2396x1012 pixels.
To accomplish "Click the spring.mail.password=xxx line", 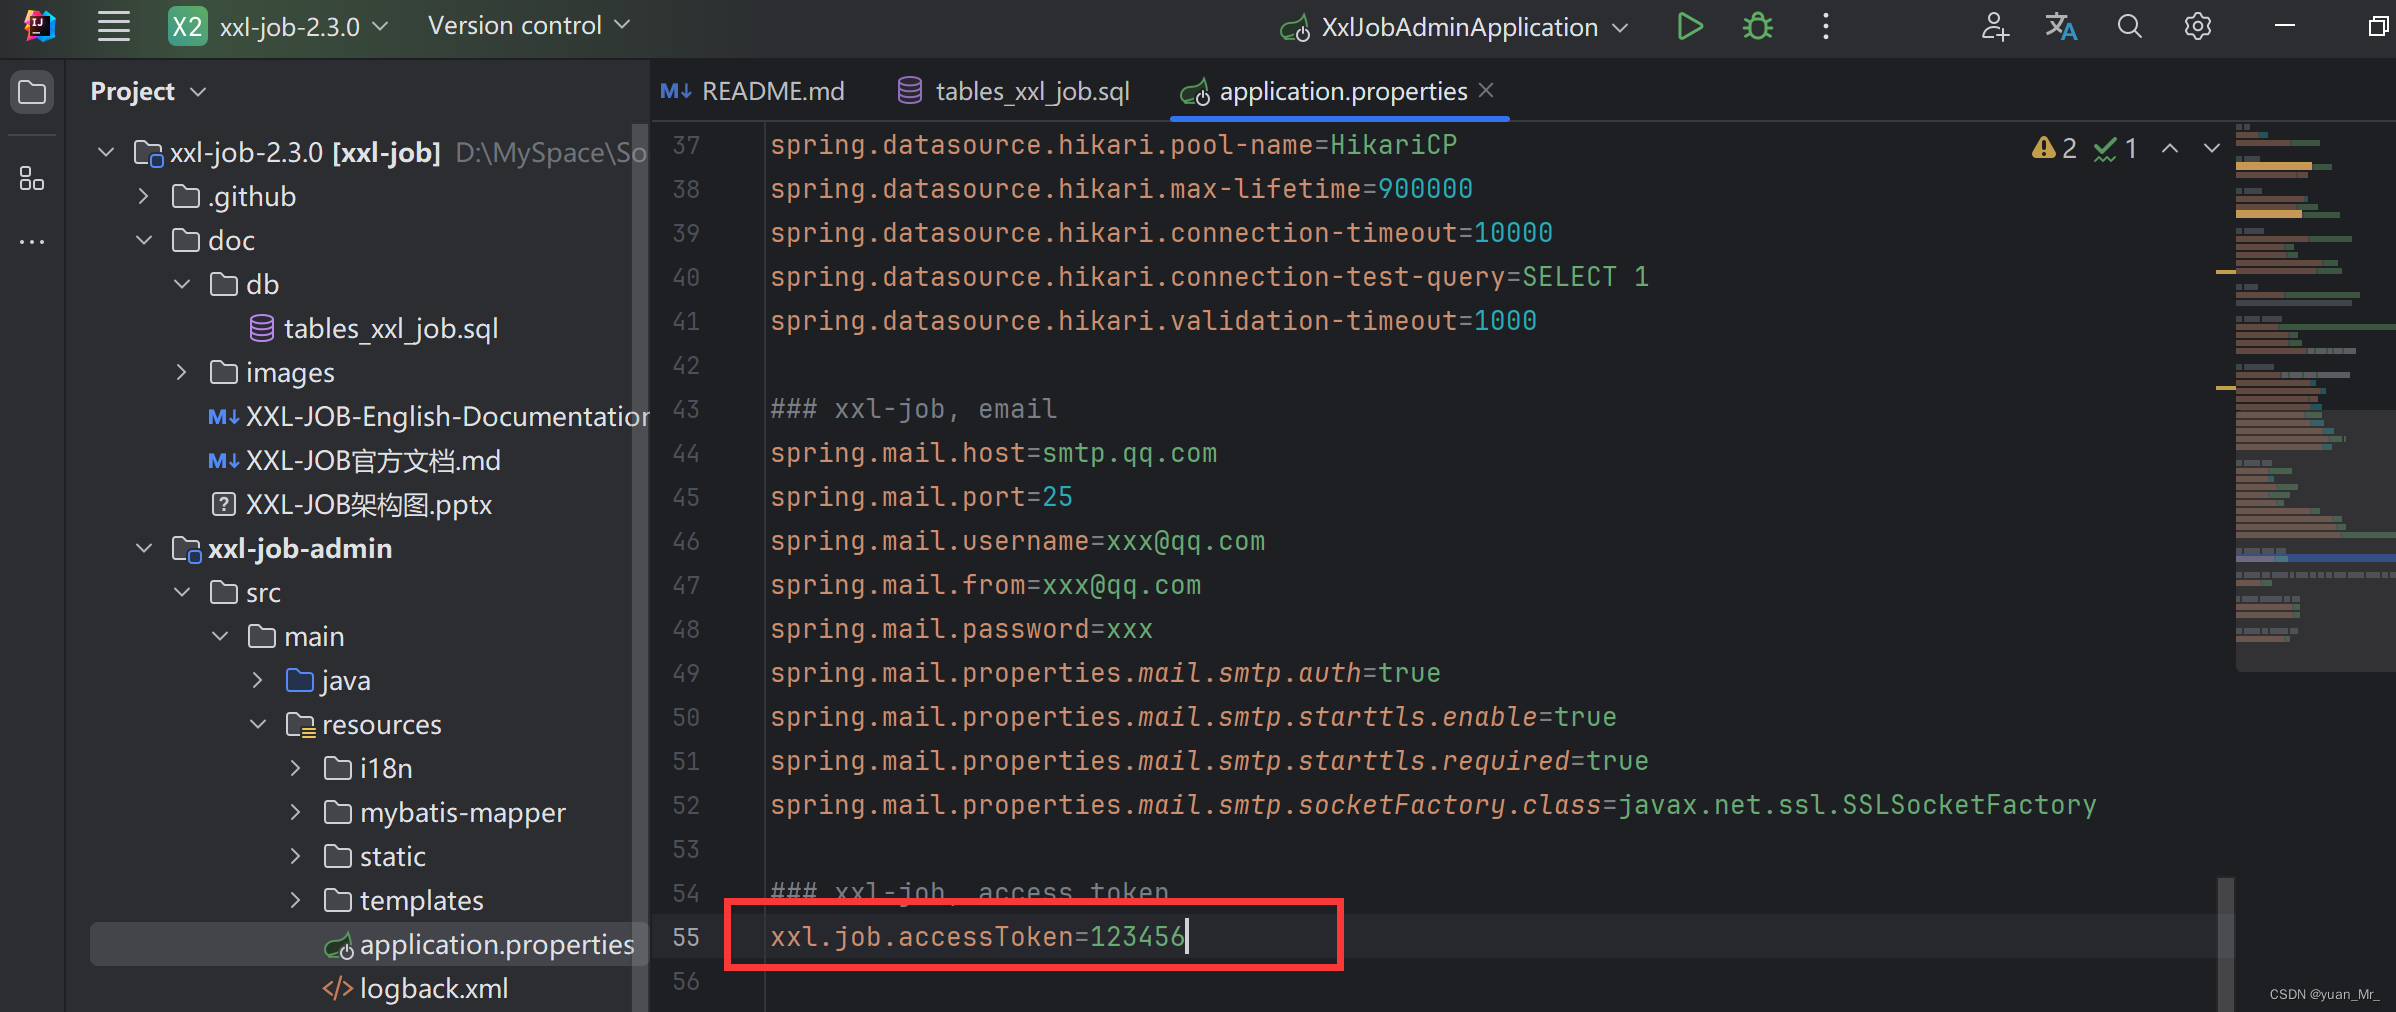I will point(961,629).
